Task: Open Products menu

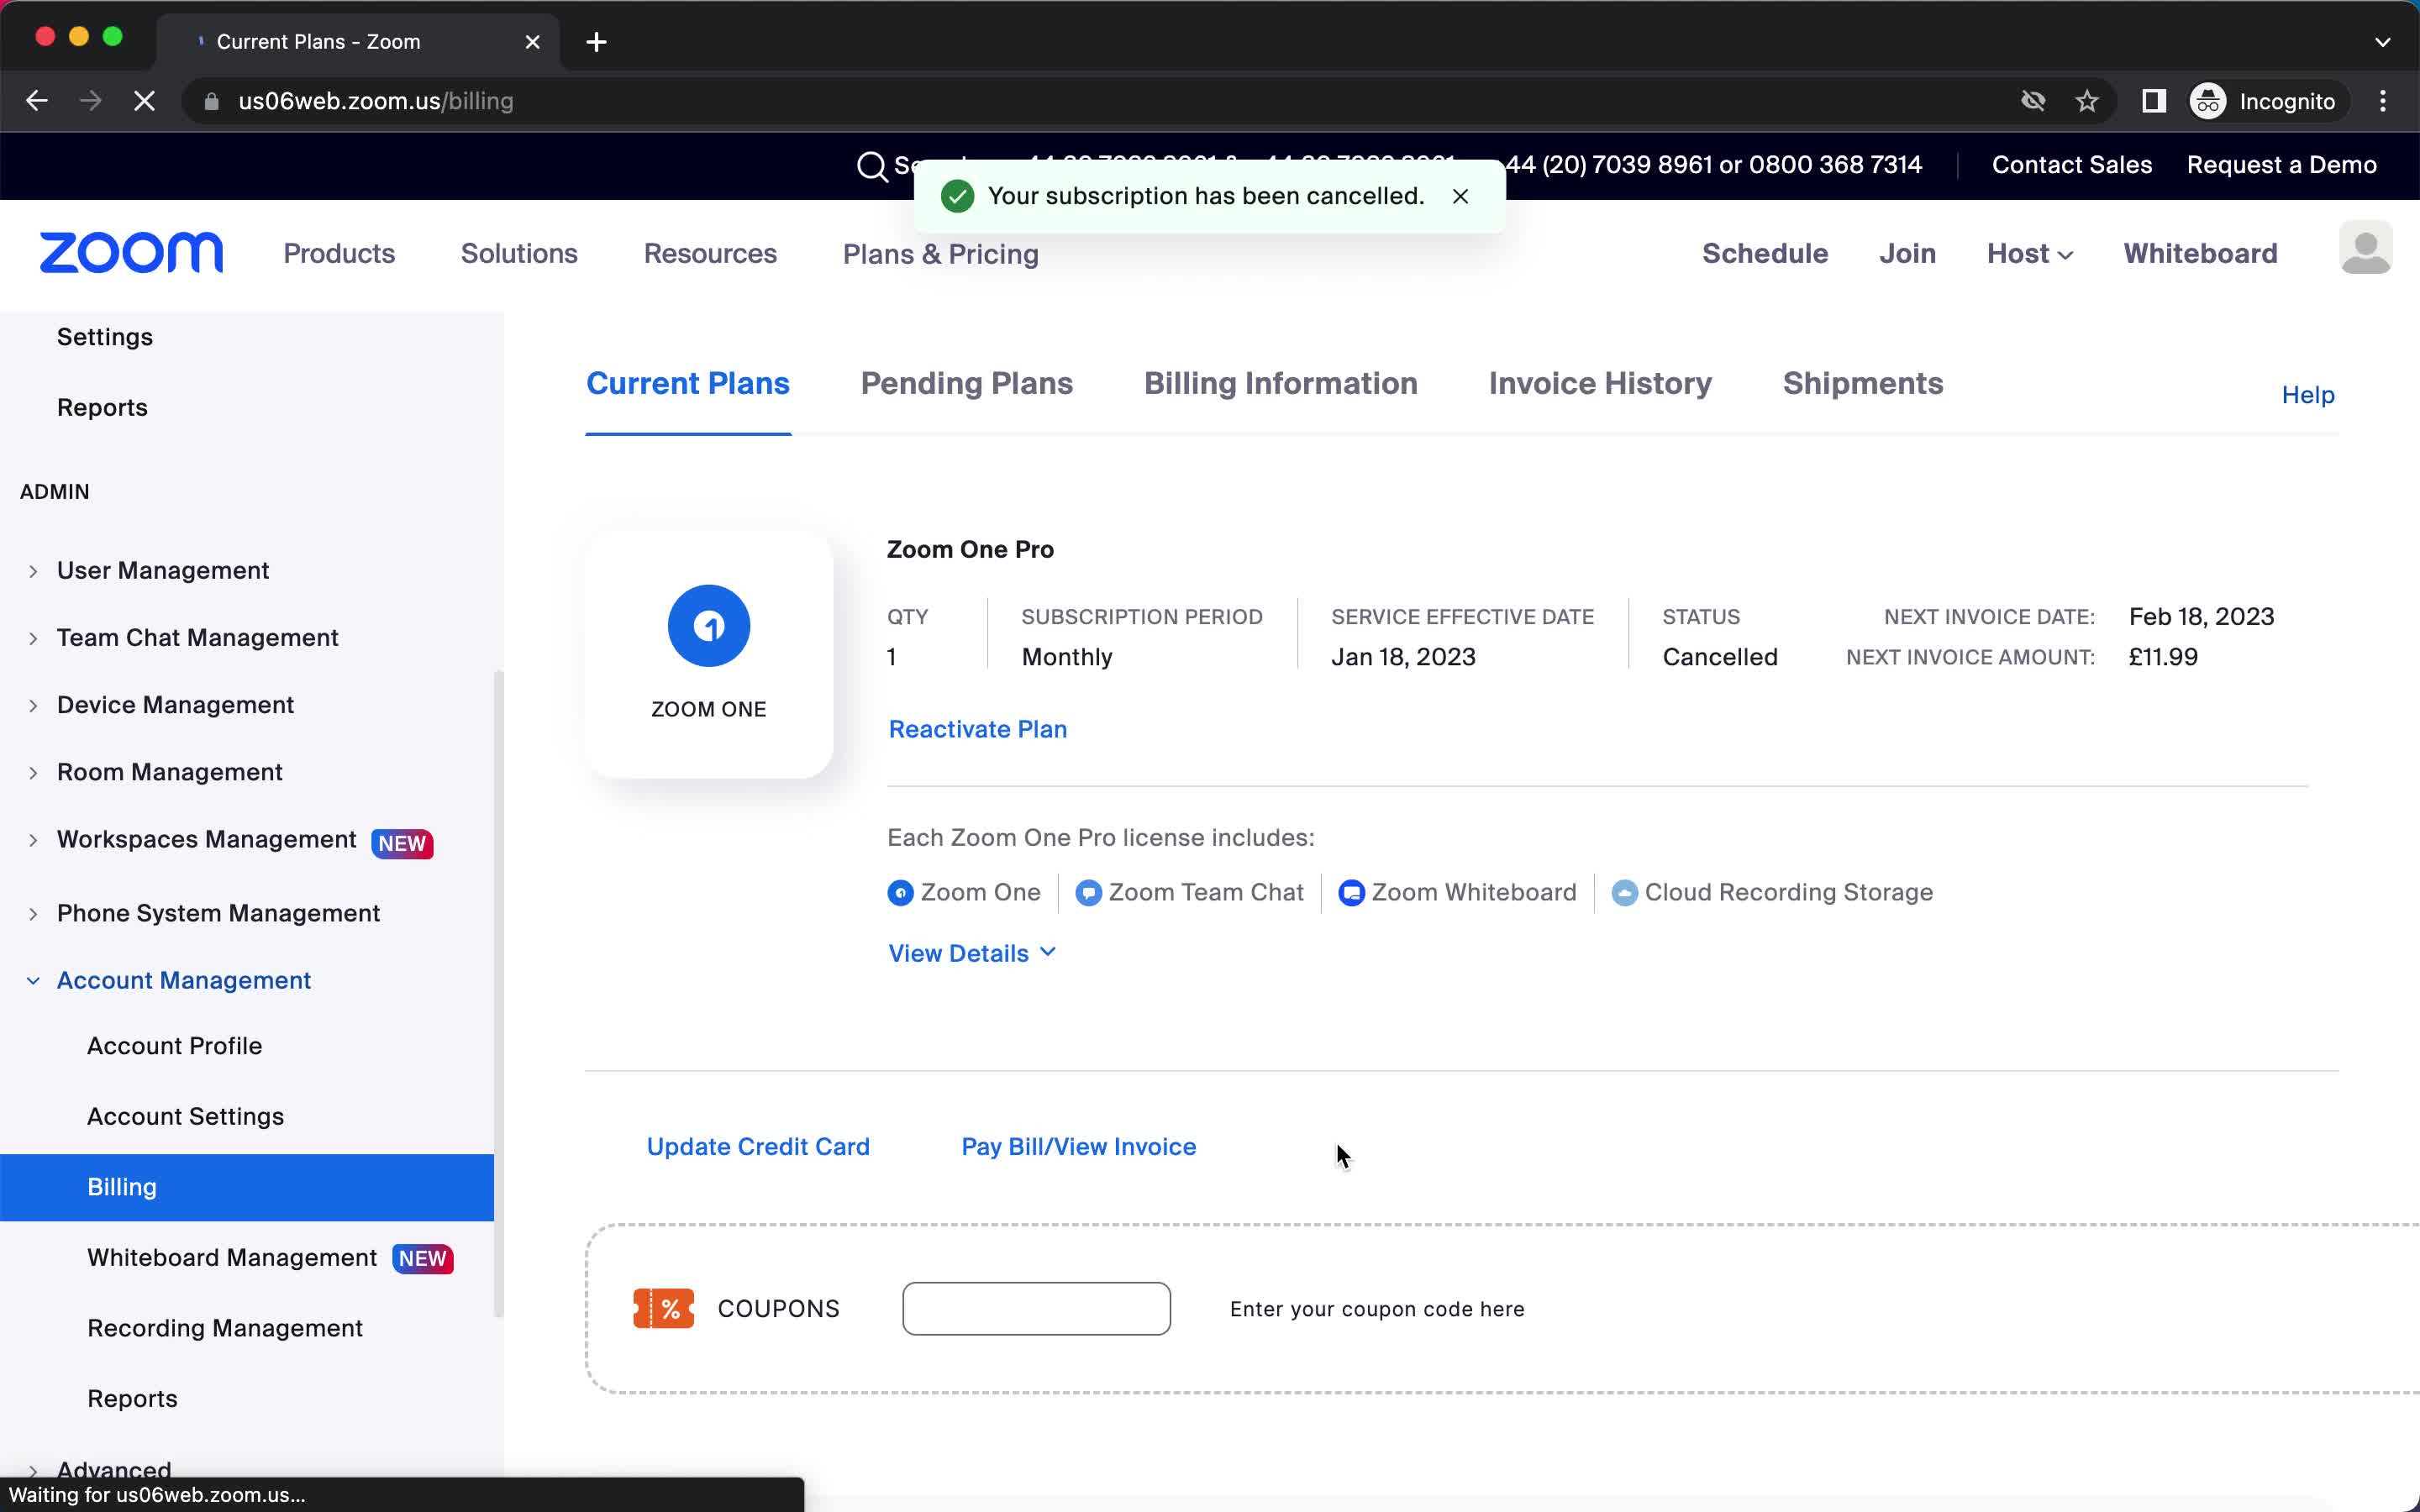Action: point(339,253)
